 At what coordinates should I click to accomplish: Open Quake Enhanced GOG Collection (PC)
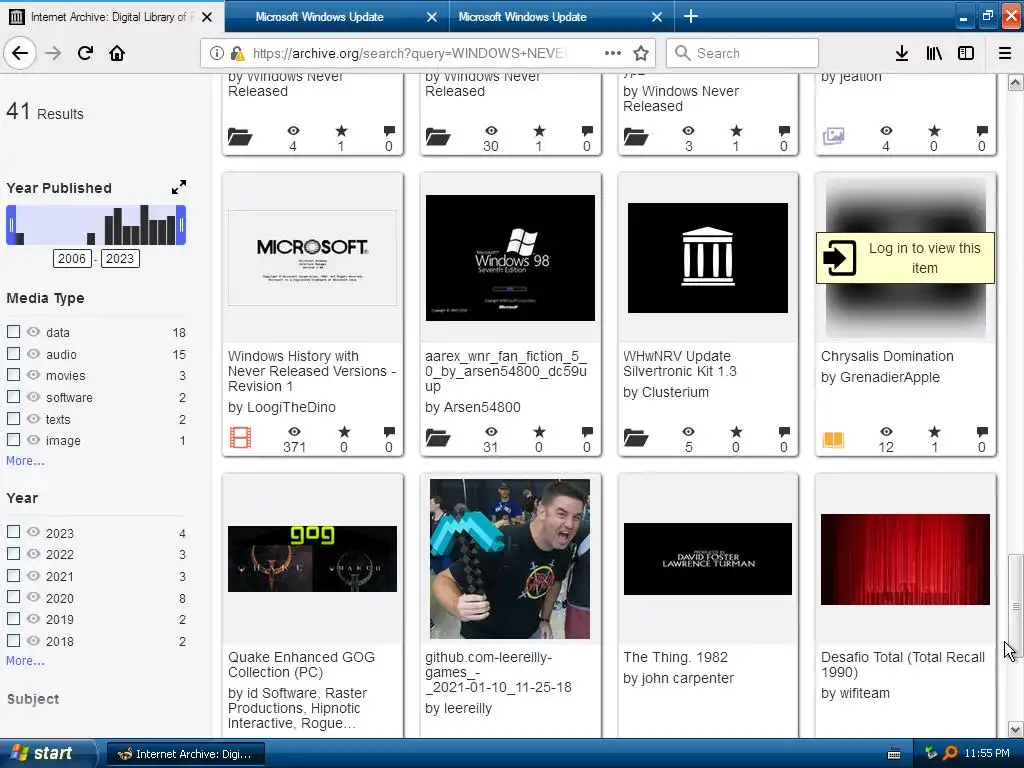point(301,664)
